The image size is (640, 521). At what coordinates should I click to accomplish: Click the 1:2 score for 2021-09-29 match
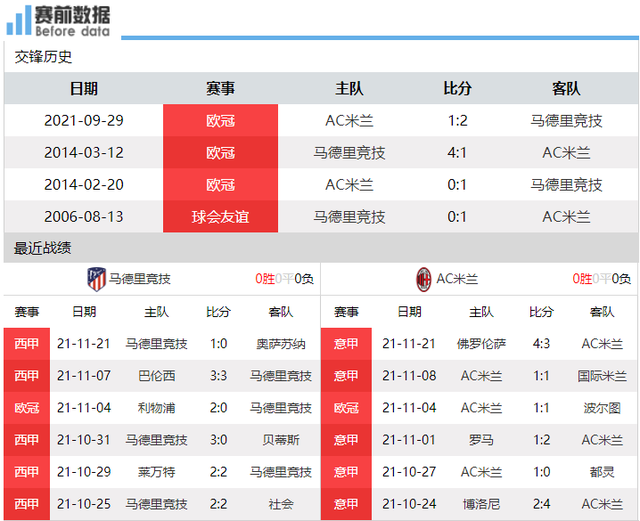click(x=457, y=120)
